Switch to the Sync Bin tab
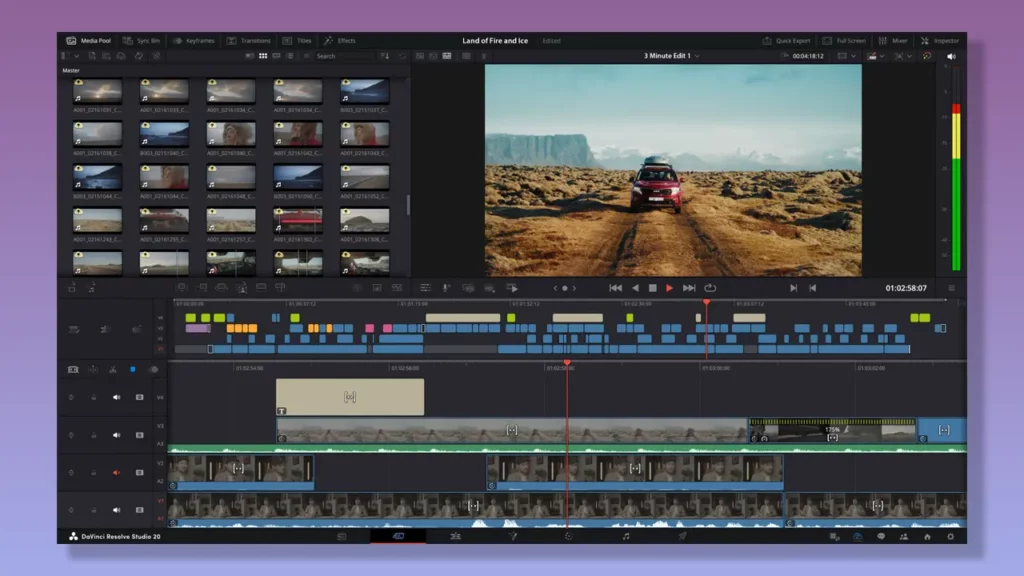 click(x=141, y=40)
